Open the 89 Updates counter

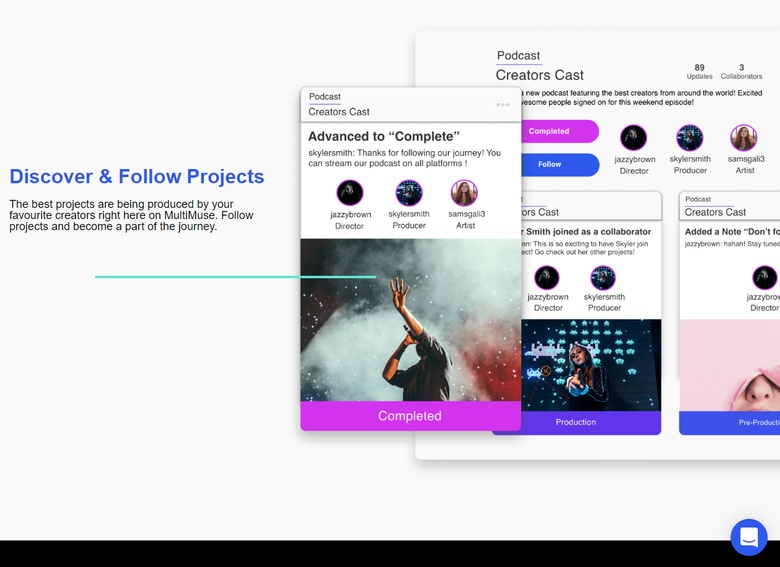click(x=699, y=72)
